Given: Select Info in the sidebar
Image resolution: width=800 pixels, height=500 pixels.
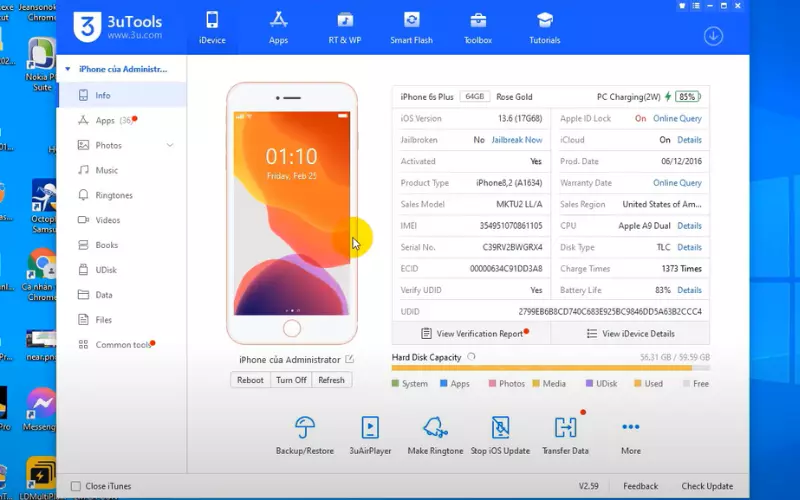Looking at the screenshot, I should [122, 95].
